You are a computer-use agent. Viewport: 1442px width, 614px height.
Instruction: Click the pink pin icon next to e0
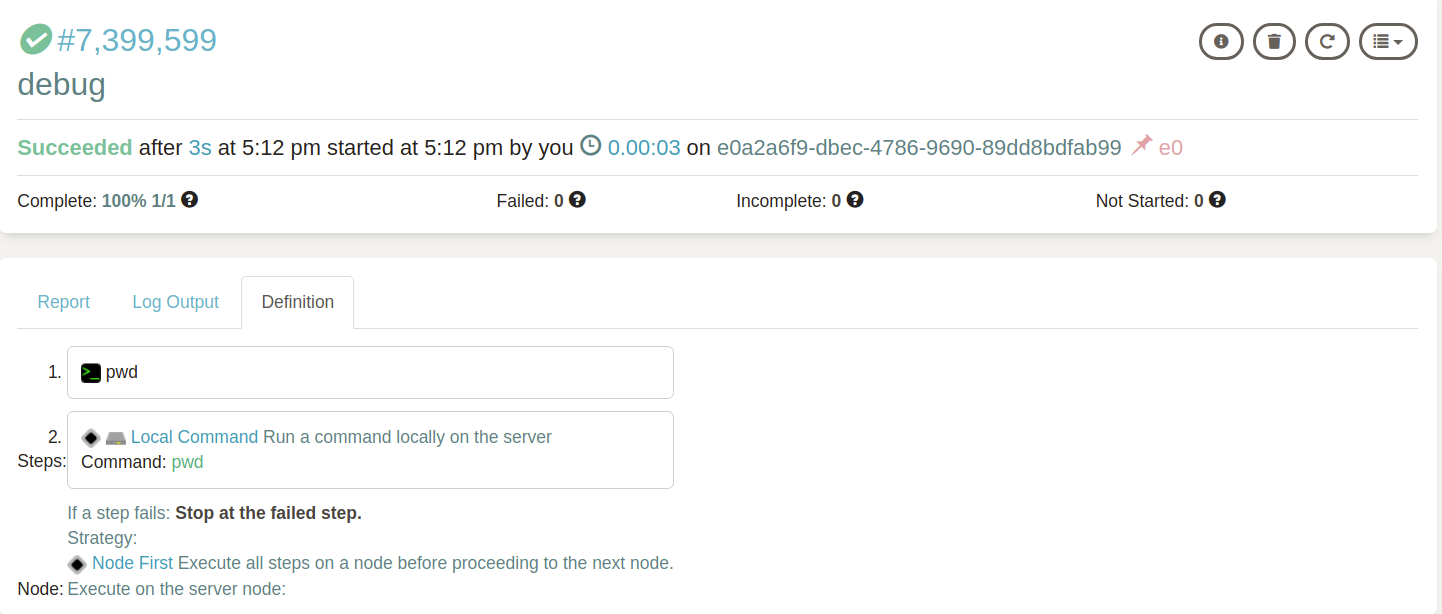click(x=1140, y=146)
